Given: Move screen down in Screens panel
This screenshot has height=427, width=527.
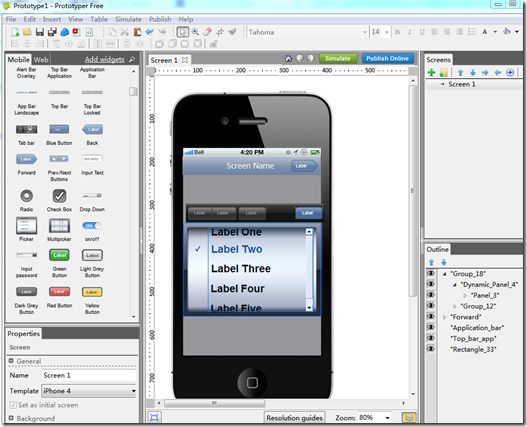Looking at the screenshot, I should point(473,72).
